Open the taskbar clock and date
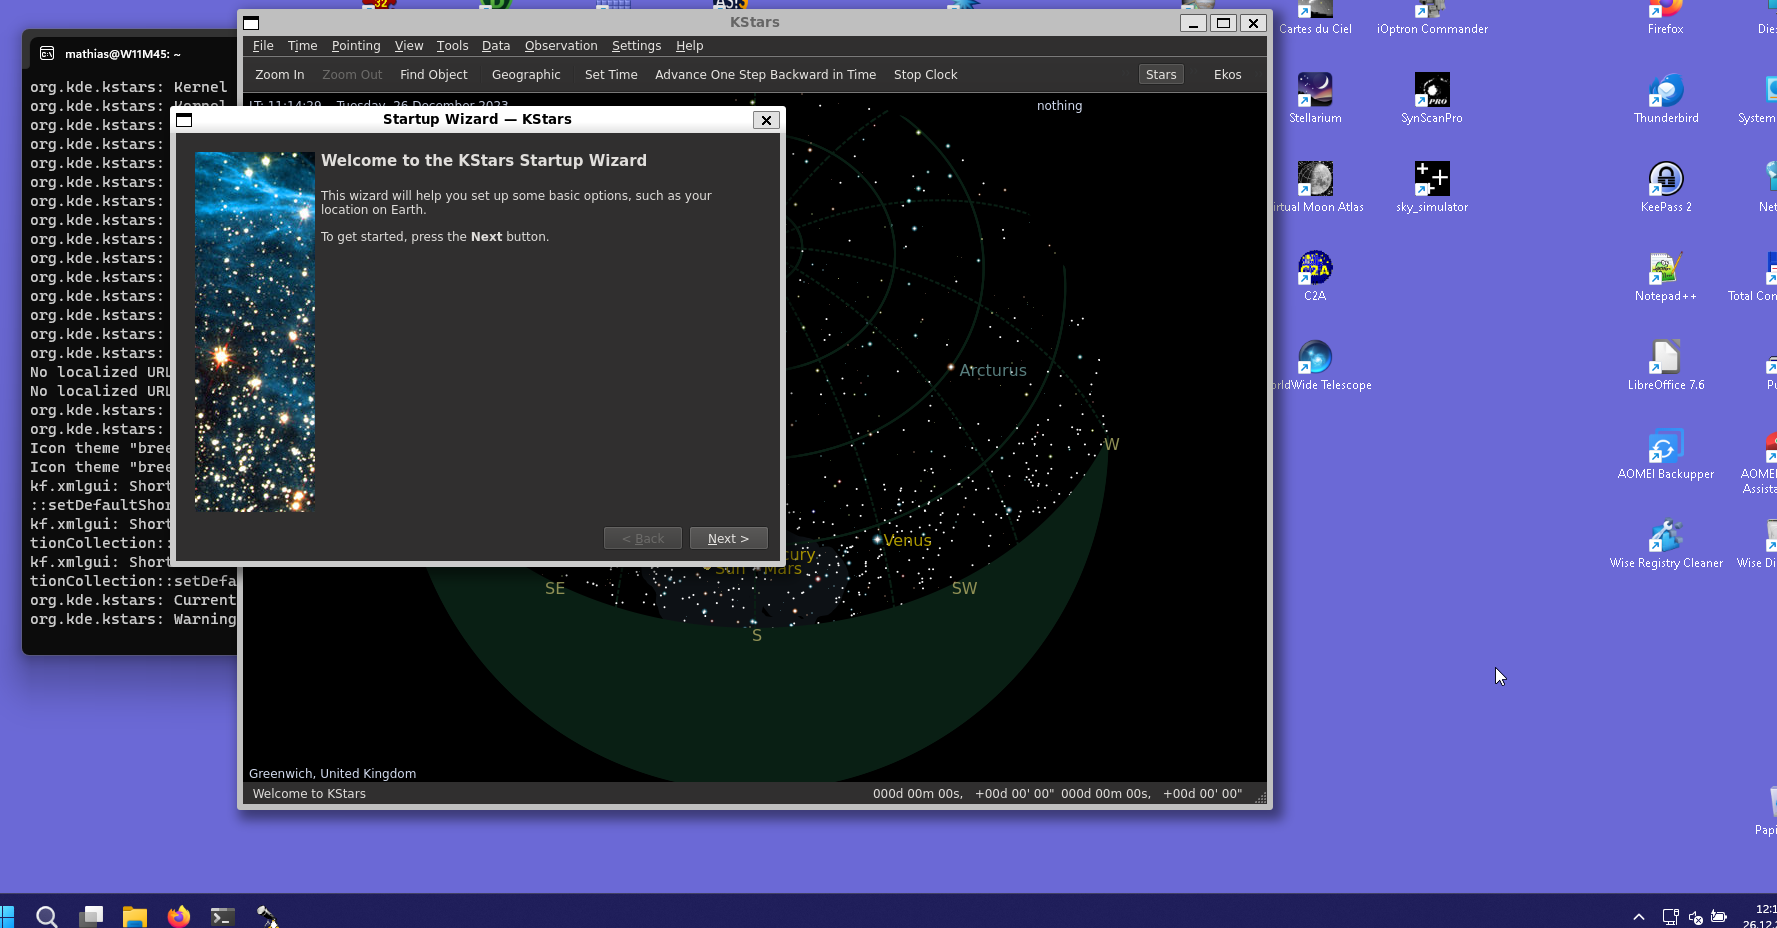This screenshot has width=1777, height=928. point(1760,916)
